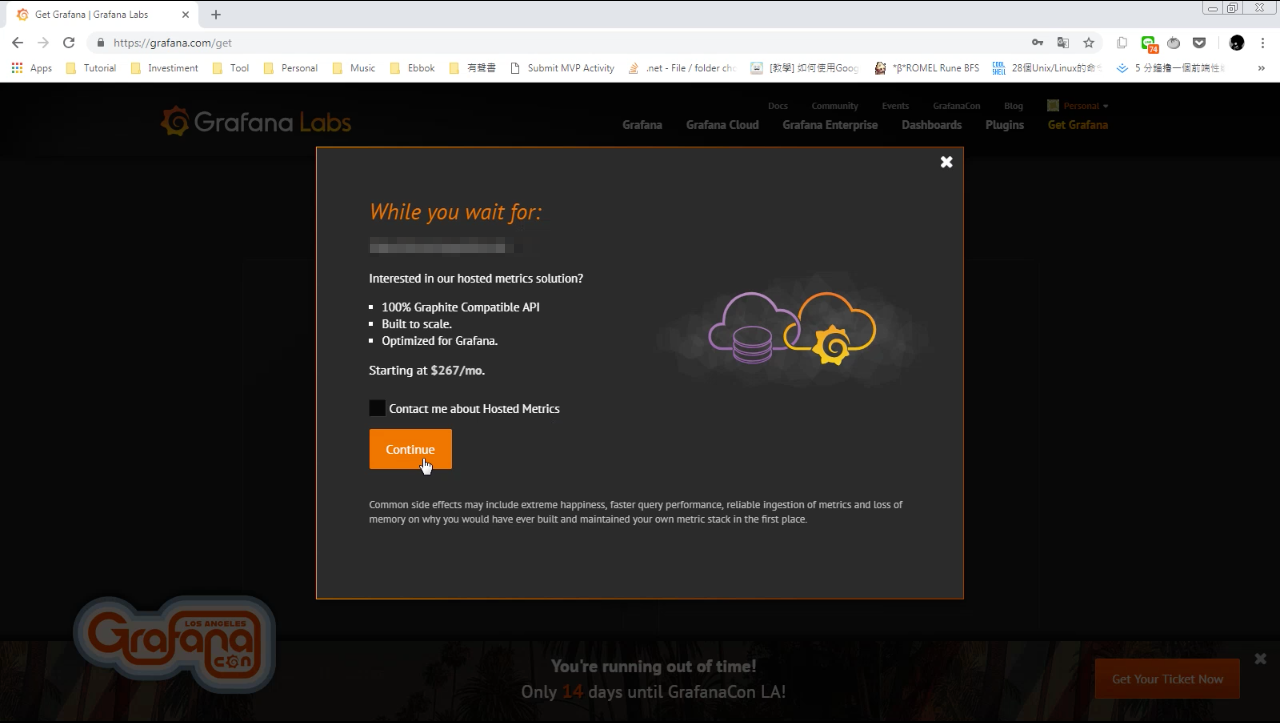Open Grafana Enterprise nav item
Image resolution: width=1280 pixels, height=723 pixels.
pos(830,125)
